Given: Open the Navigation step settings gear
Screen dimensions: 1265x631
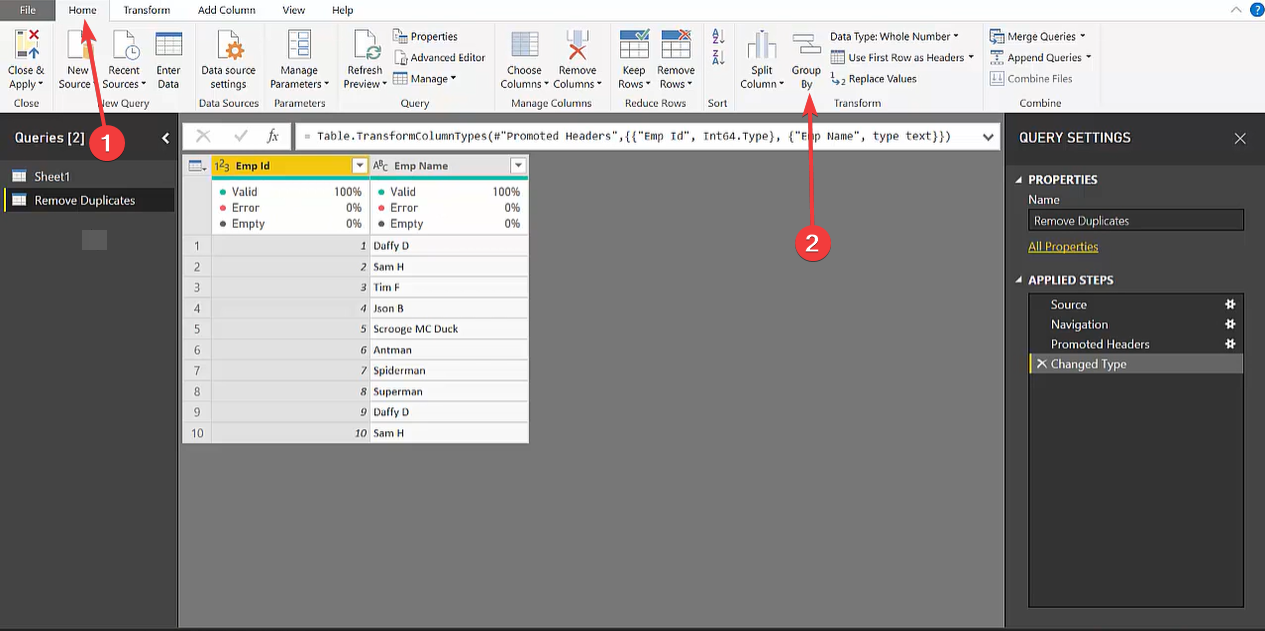Looking at the screenshot, I should [1230, 324].
